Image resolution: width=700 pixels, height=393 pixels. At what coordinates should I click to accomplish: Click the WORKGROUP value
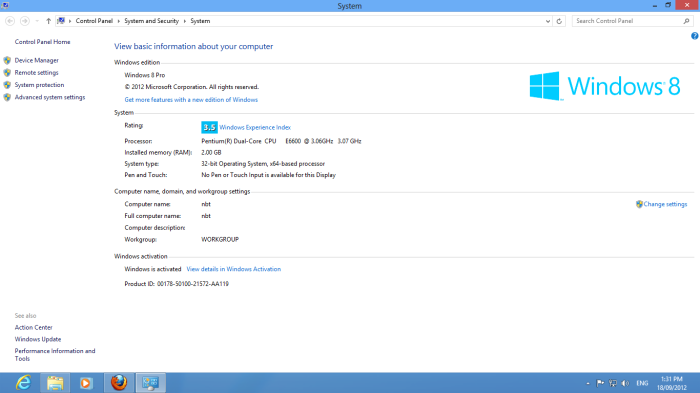pos(220,239)
